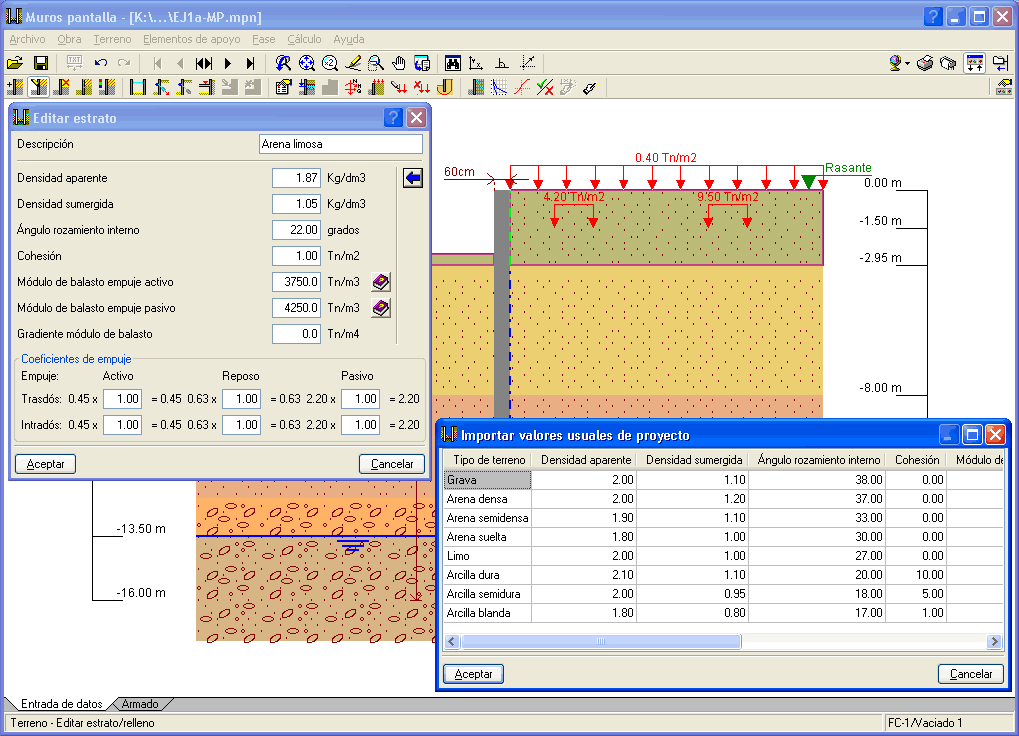Click Gradiente módulo de balasto field

pos(296,334)
